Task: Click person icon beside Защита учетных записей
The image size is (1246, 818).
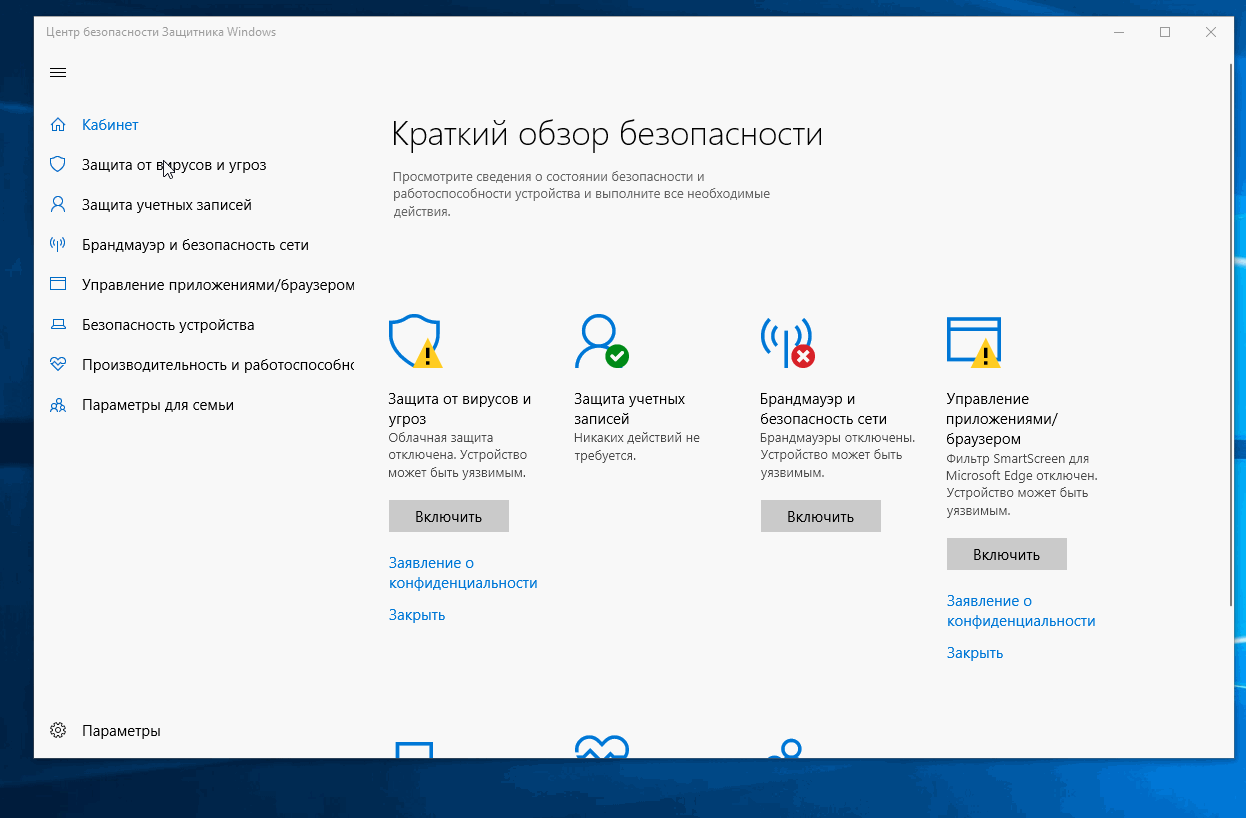Action: click(58, 205)
